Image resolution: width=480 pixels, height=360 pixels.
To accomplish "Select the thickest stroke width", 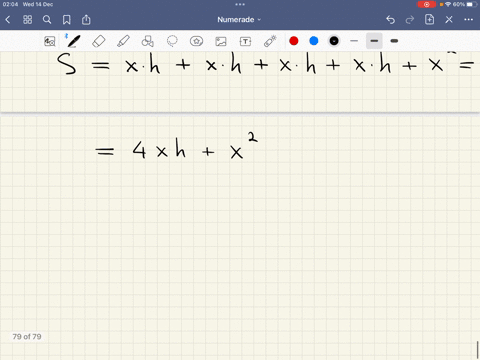I will 394,41.
